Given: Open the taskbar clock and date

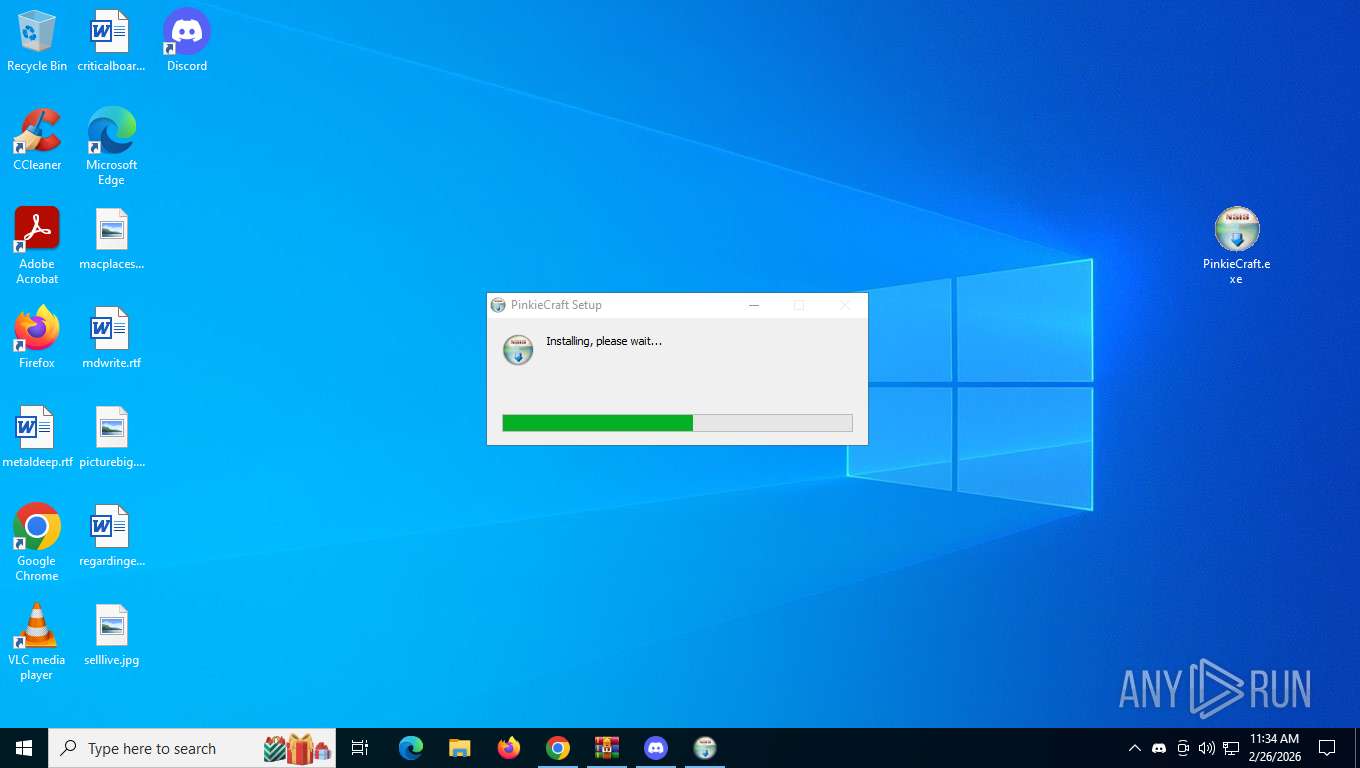Looking at the screenshot, I should click(1275, 748).
